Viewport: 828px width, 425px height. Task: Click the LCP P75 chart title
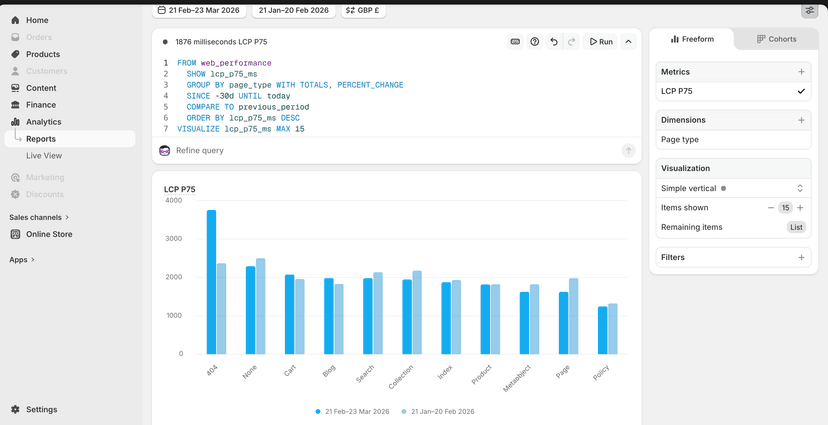(x=180, y=189)
